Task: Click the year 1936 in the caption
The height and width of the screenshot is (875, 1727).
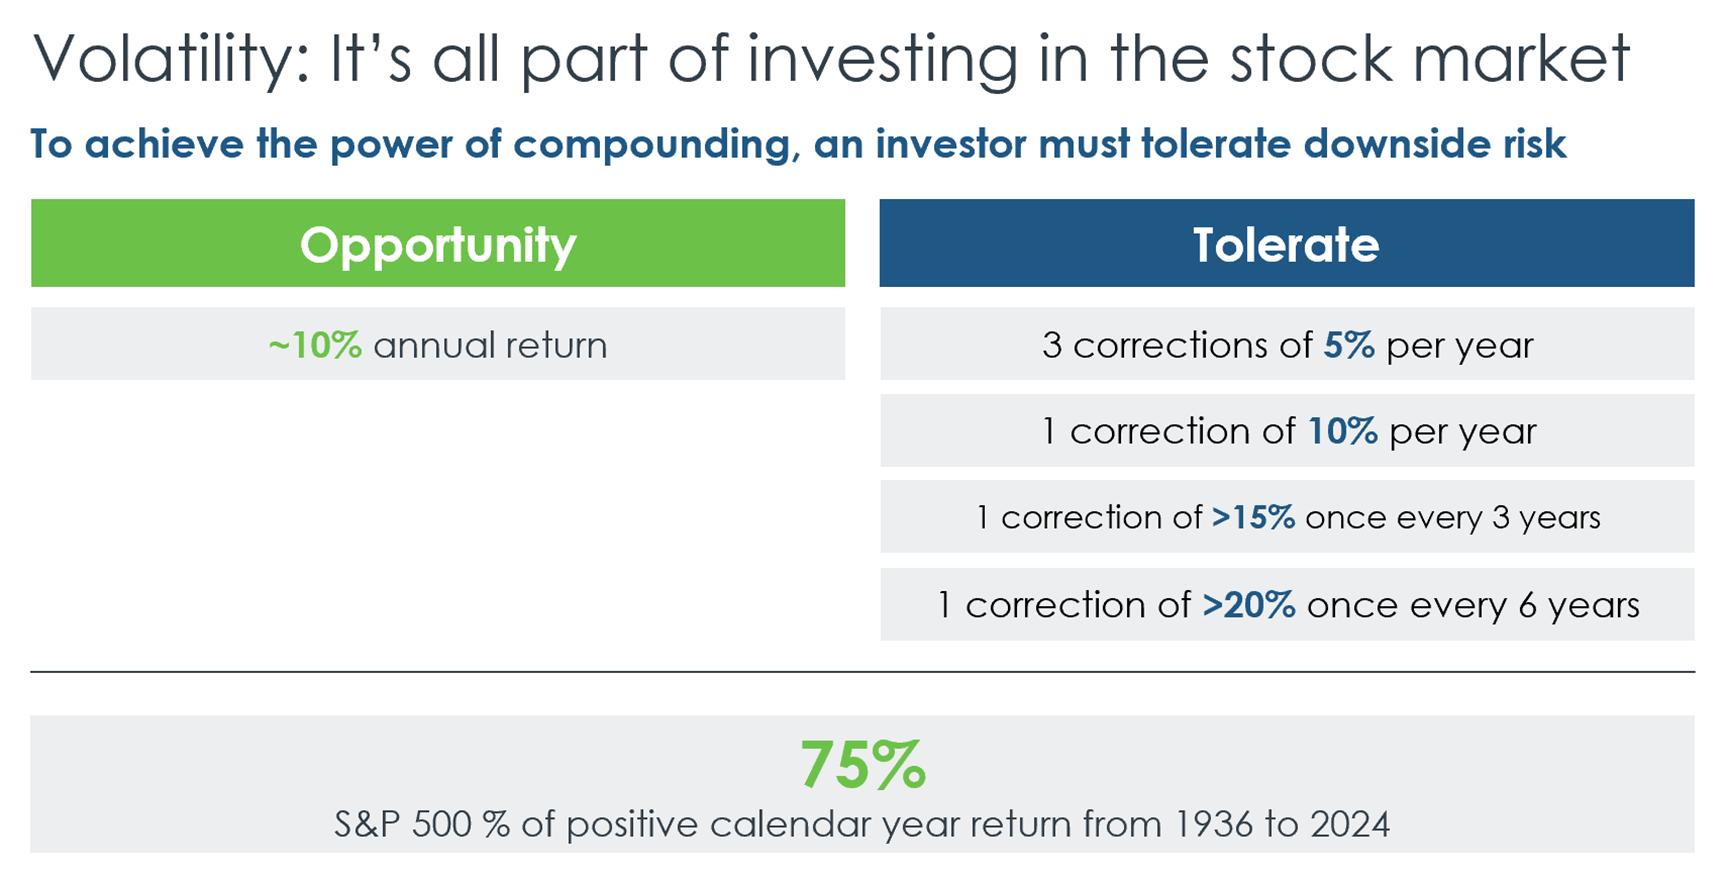Action: point(1213,825)
